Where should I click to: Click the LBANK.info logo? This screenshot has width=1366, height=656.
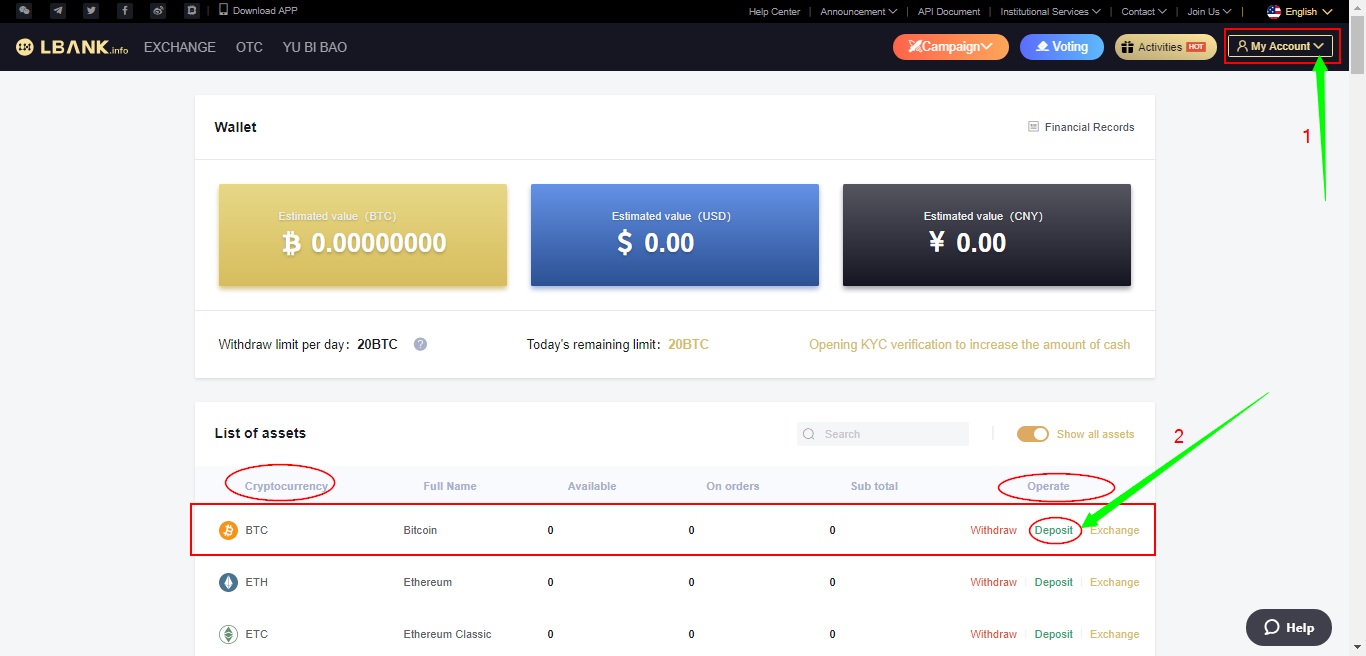(x=72, y=47)
